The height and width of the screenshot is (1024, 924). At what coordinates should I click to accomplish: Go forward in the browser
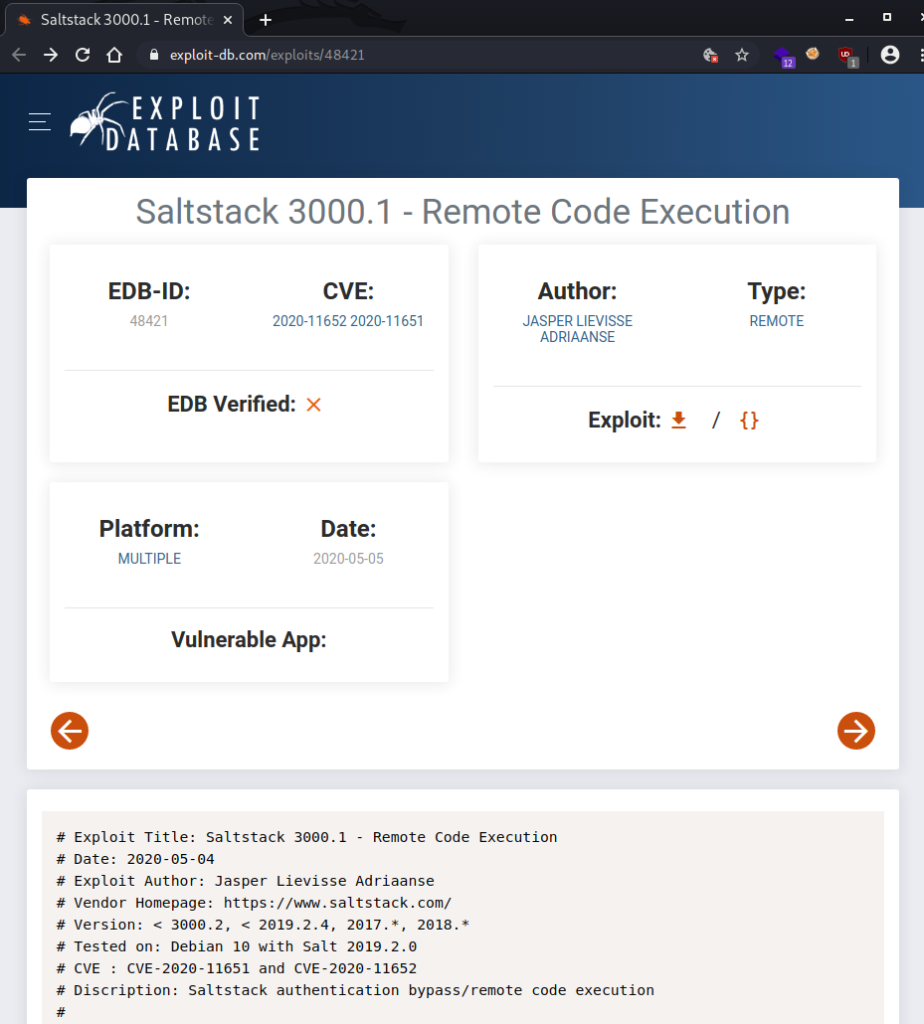pyautogui.click(x=50, y=55)
